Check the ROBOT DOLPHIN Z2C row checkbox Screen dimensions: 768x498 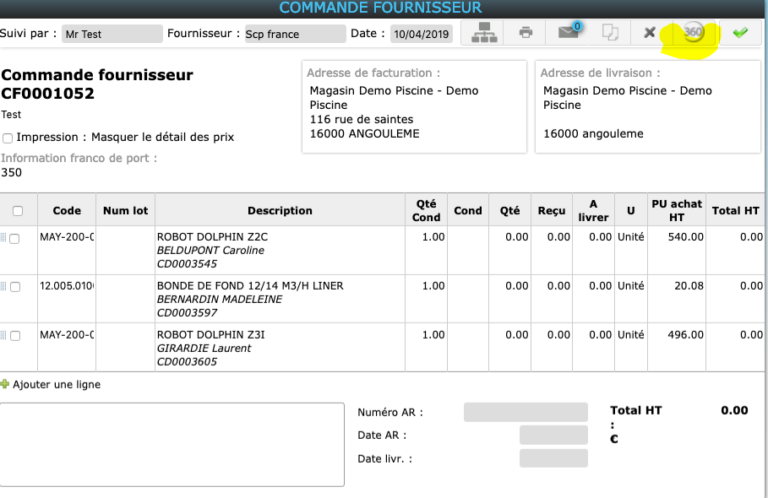pyautogui.click(x=15, y=238)
